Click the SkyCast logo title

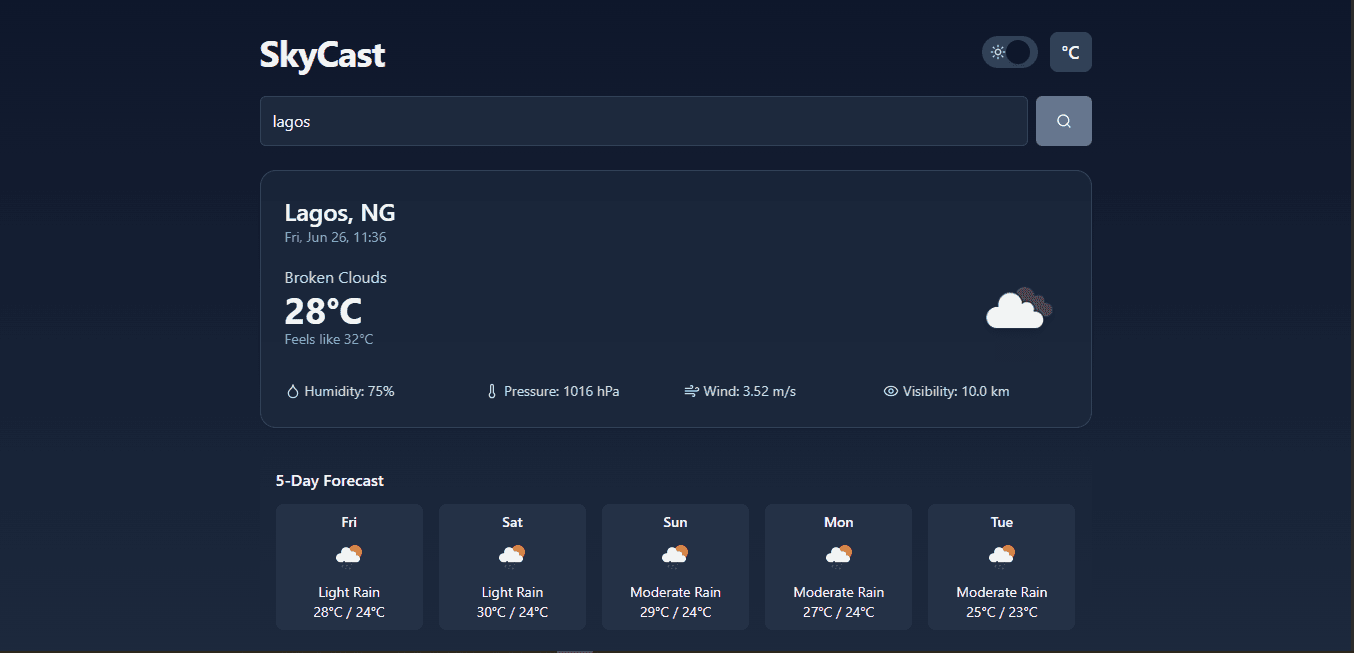click(x=322, y=54)
